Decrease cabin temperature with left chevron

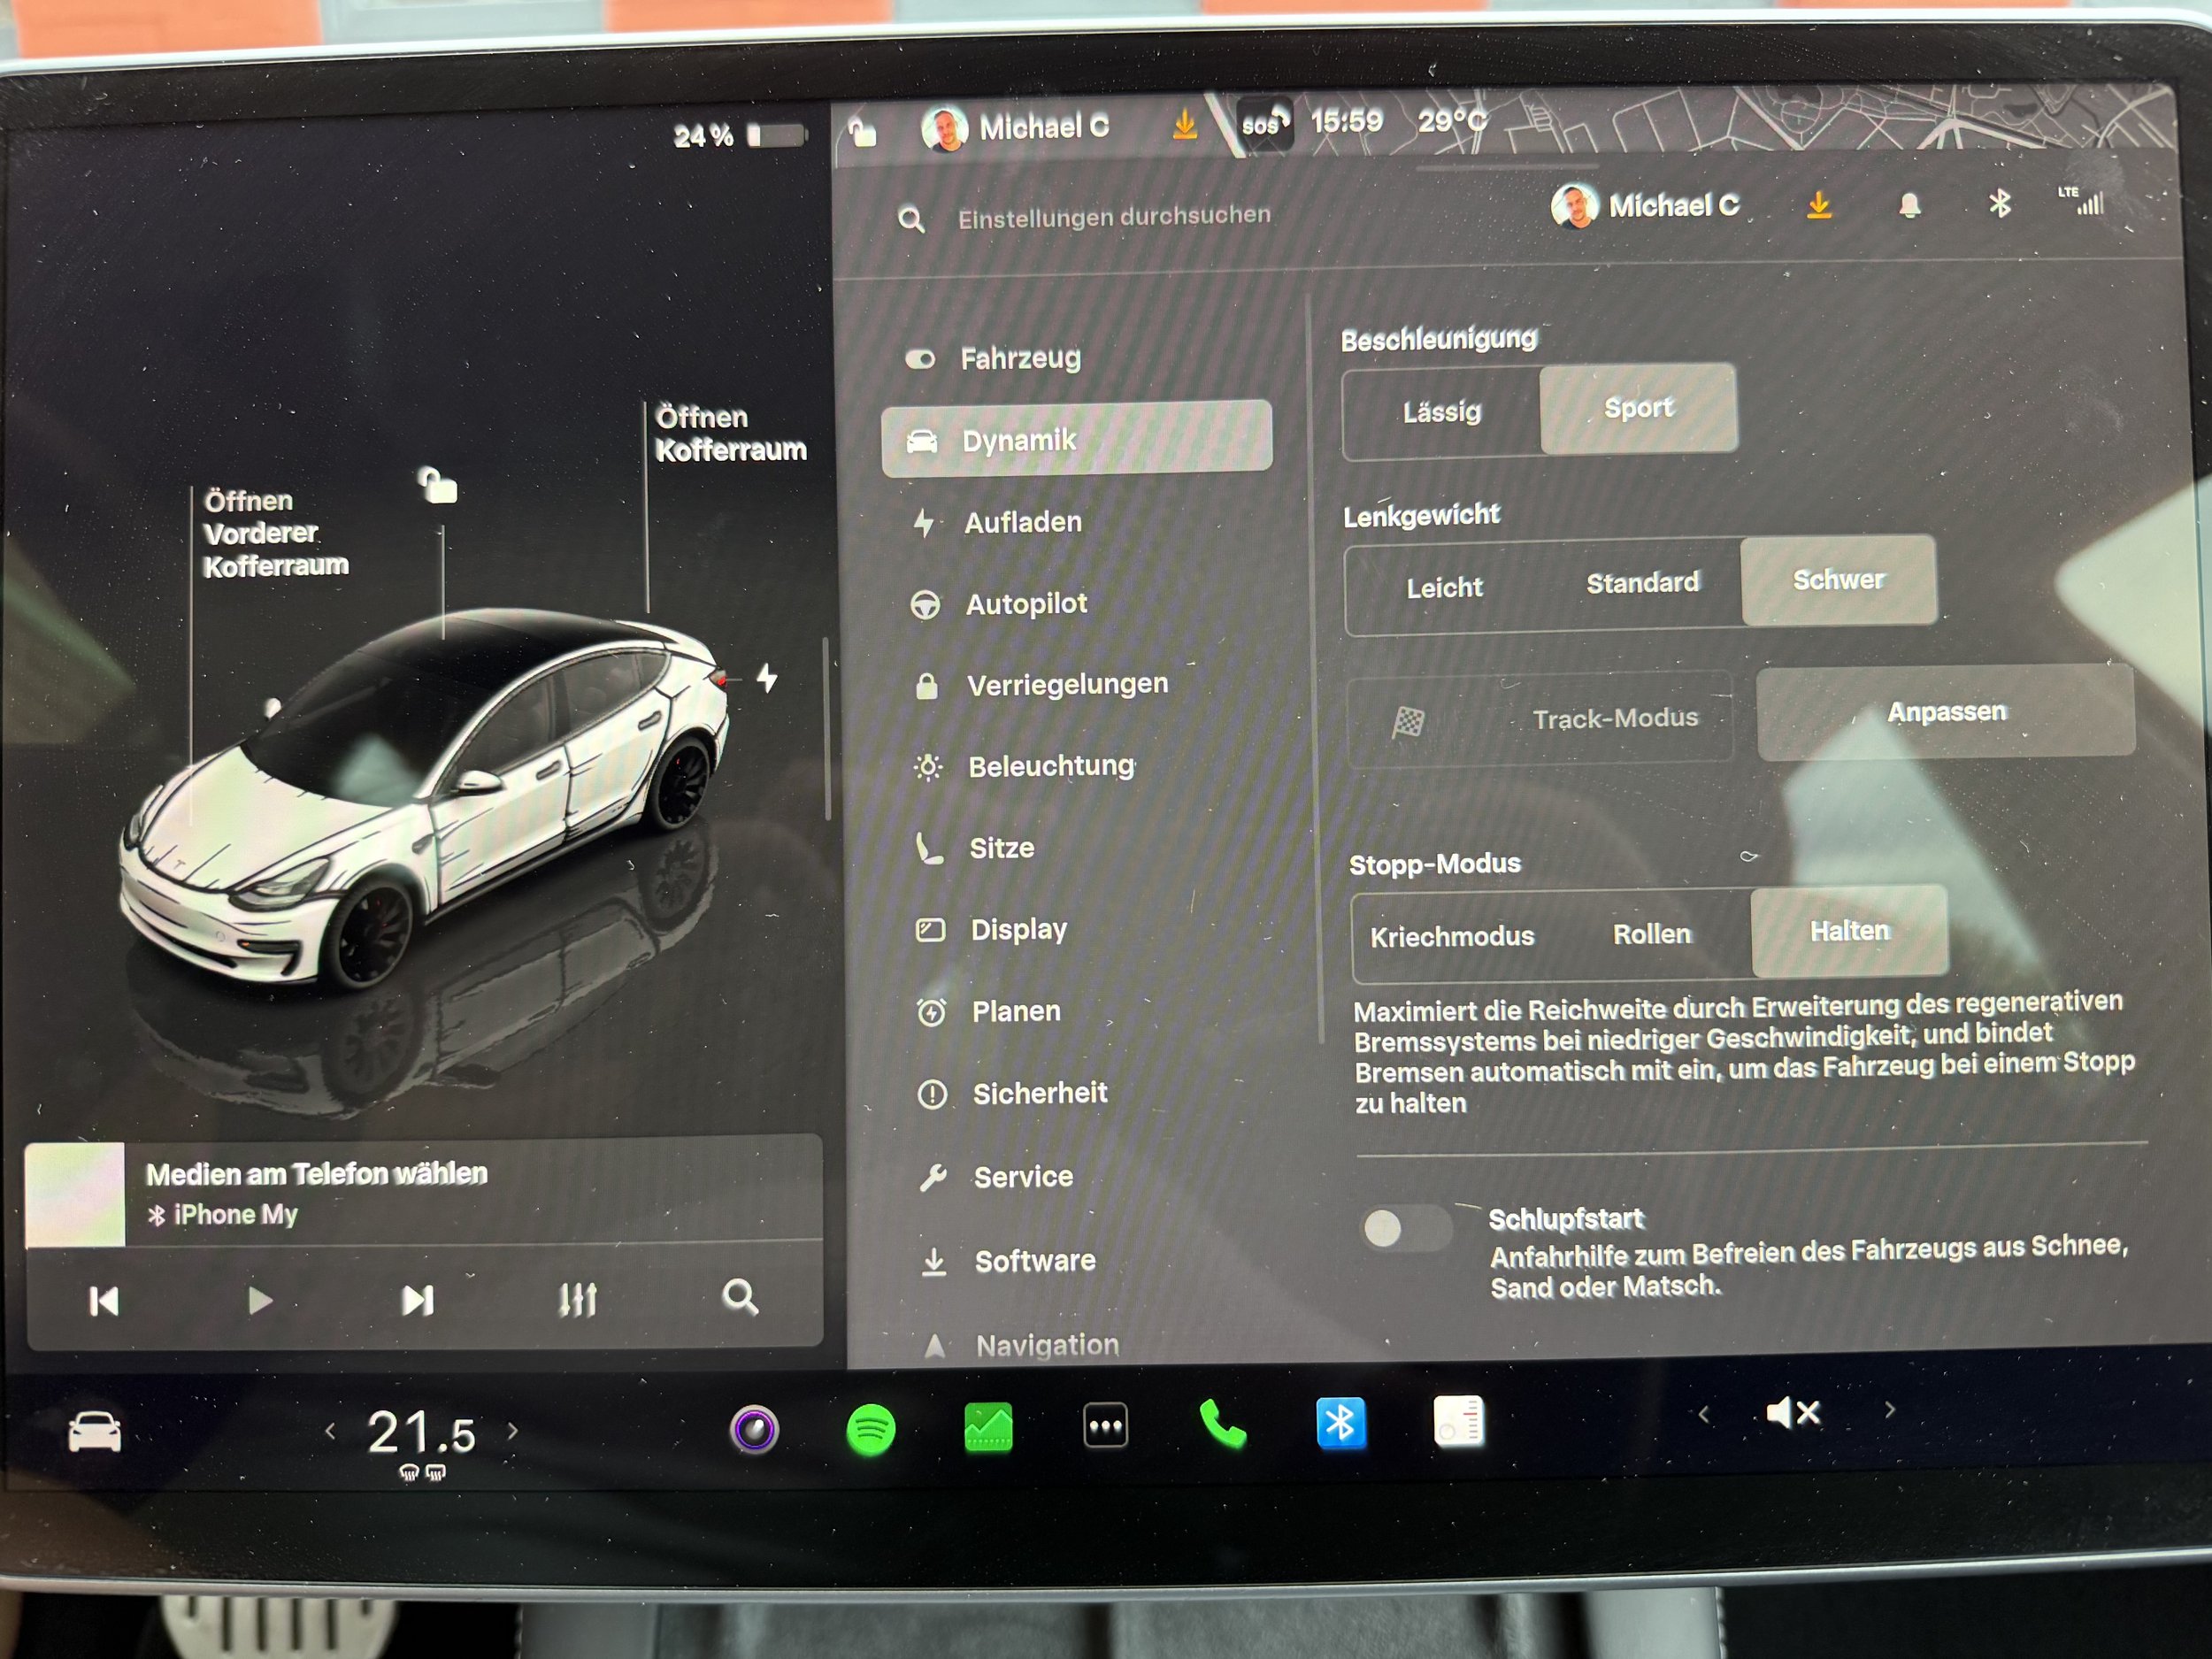(x=330, y=1432)
